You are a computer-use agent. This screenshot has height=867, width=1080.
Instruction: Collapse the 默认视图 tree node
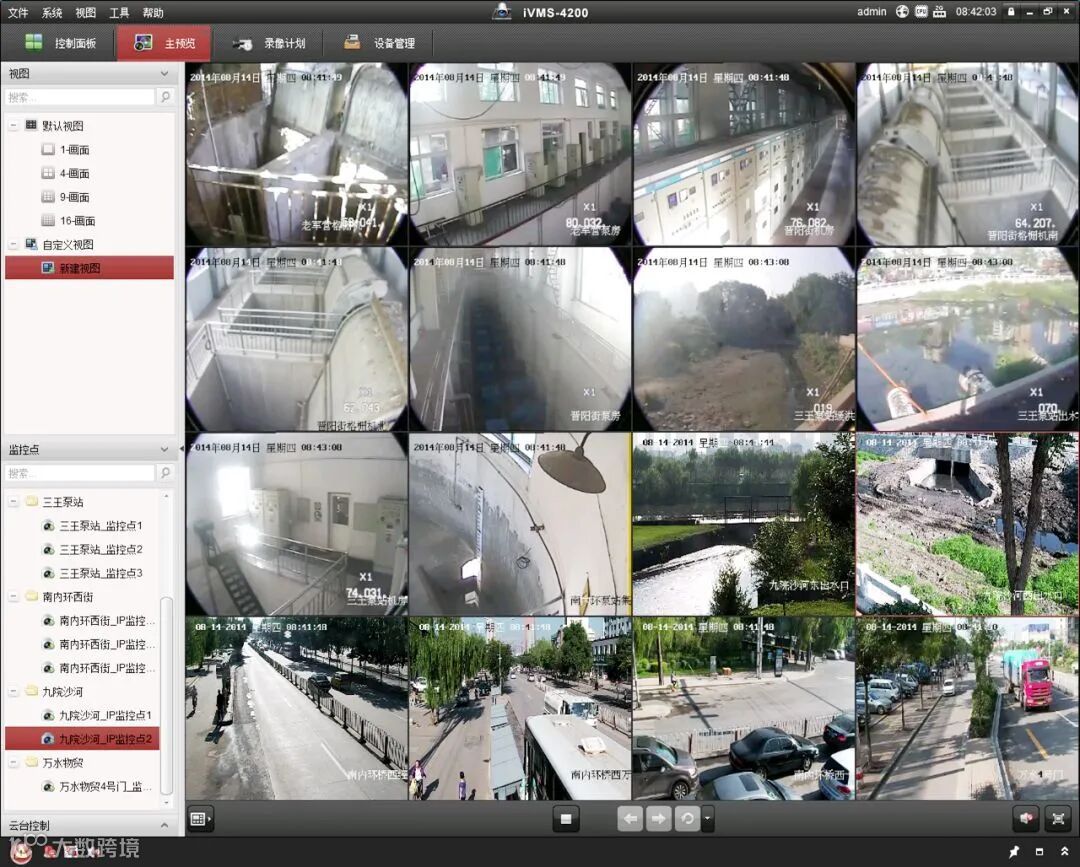point(13,125)
